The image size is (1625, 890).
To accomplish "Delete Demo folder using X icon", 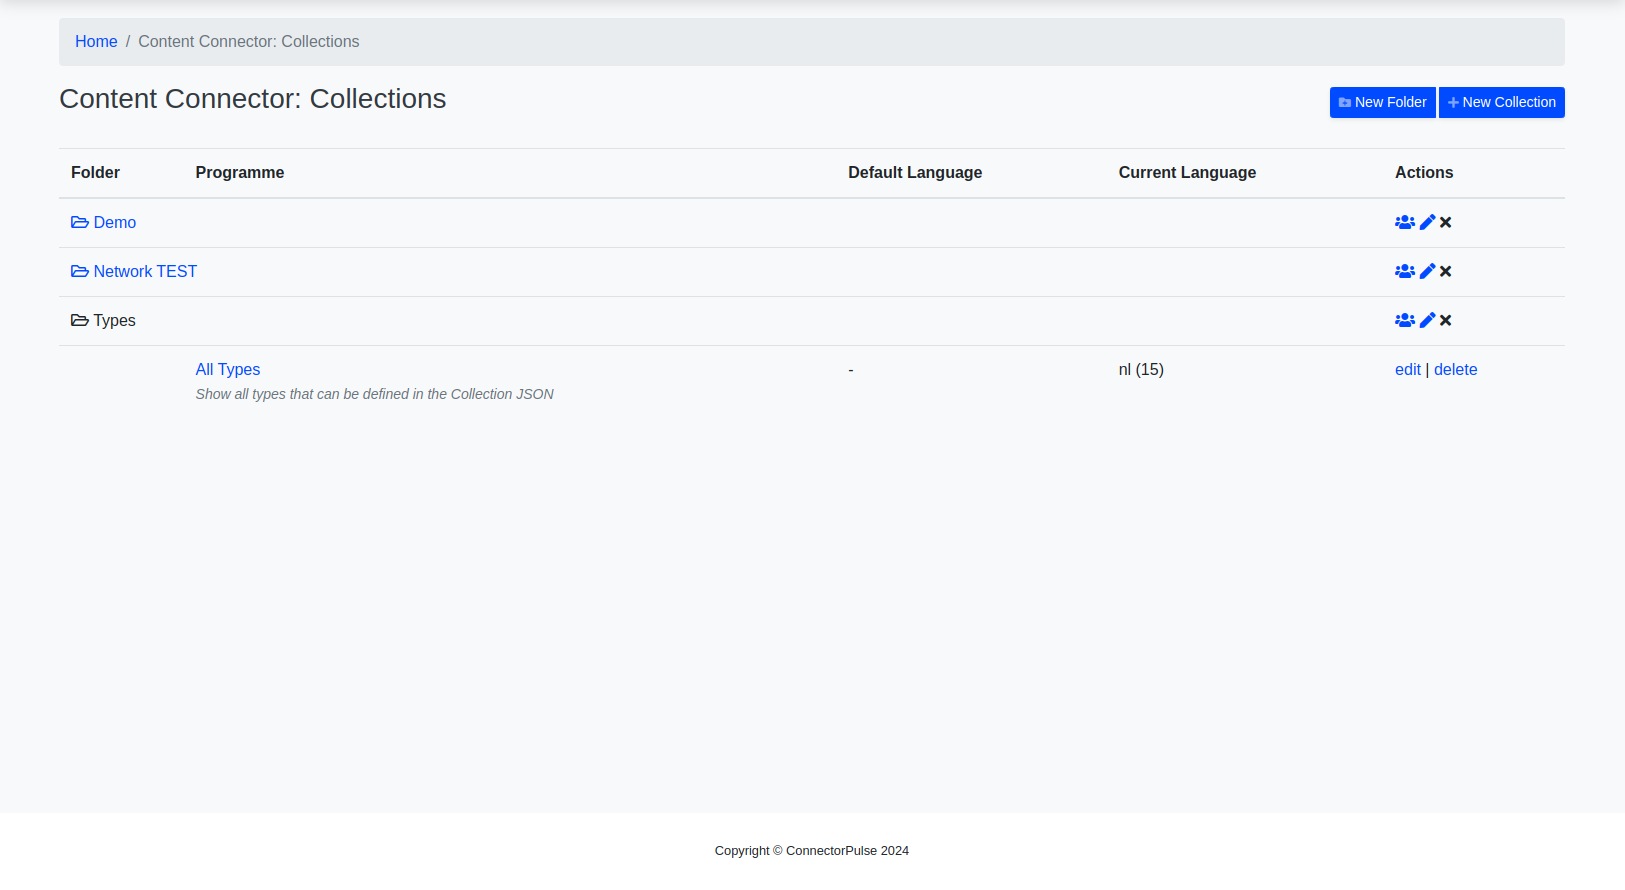I will pos(1445,222).
